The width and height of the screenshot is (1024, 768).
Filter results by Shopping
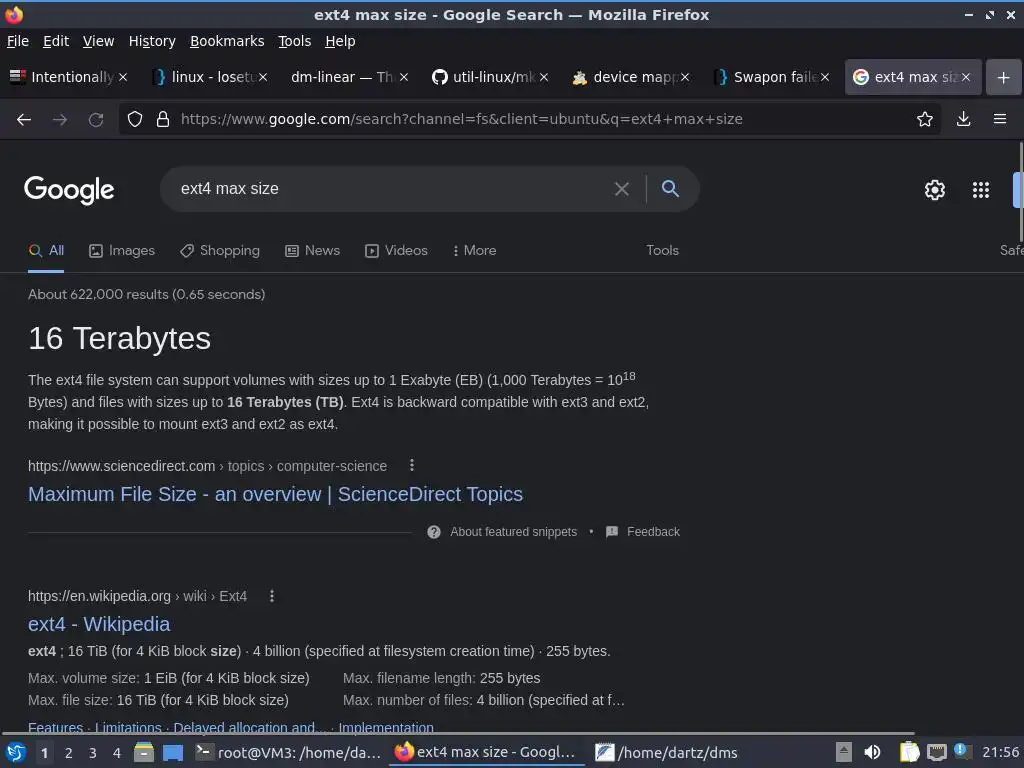pos(220,251)
